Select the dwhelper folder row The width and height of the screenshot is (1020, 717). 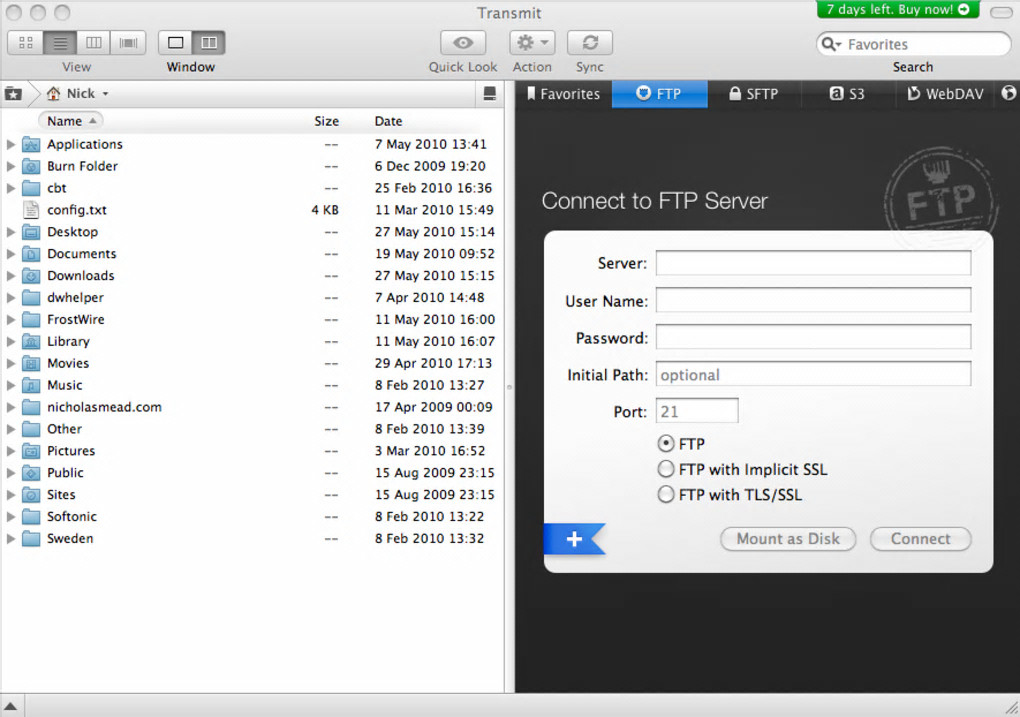click(x=252, y=297)
